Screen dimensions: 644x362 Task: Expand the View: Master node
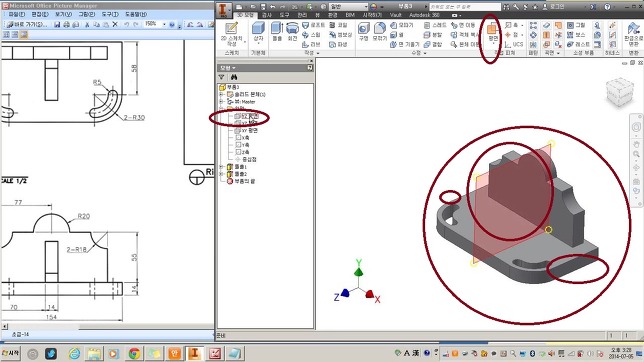coord(221,101)
